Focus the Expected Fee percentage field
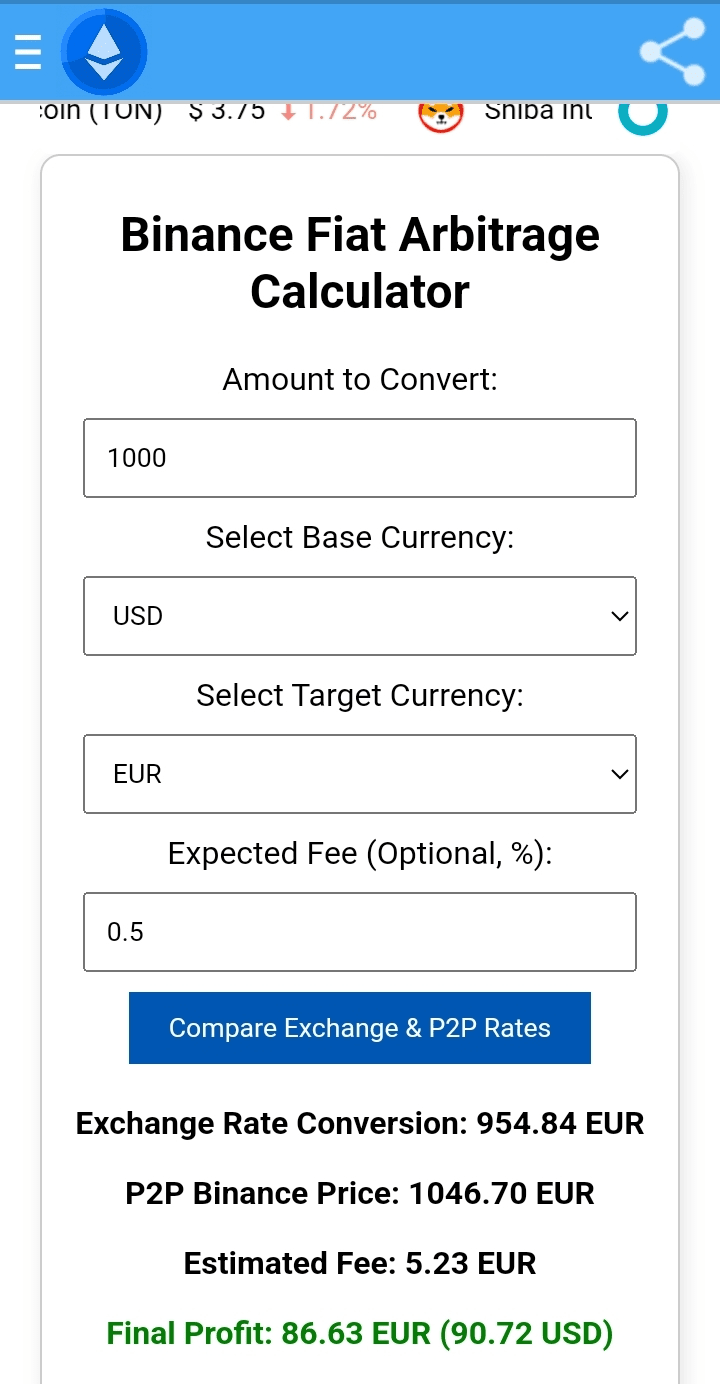 pyautogui.click(x=360, y=932)
